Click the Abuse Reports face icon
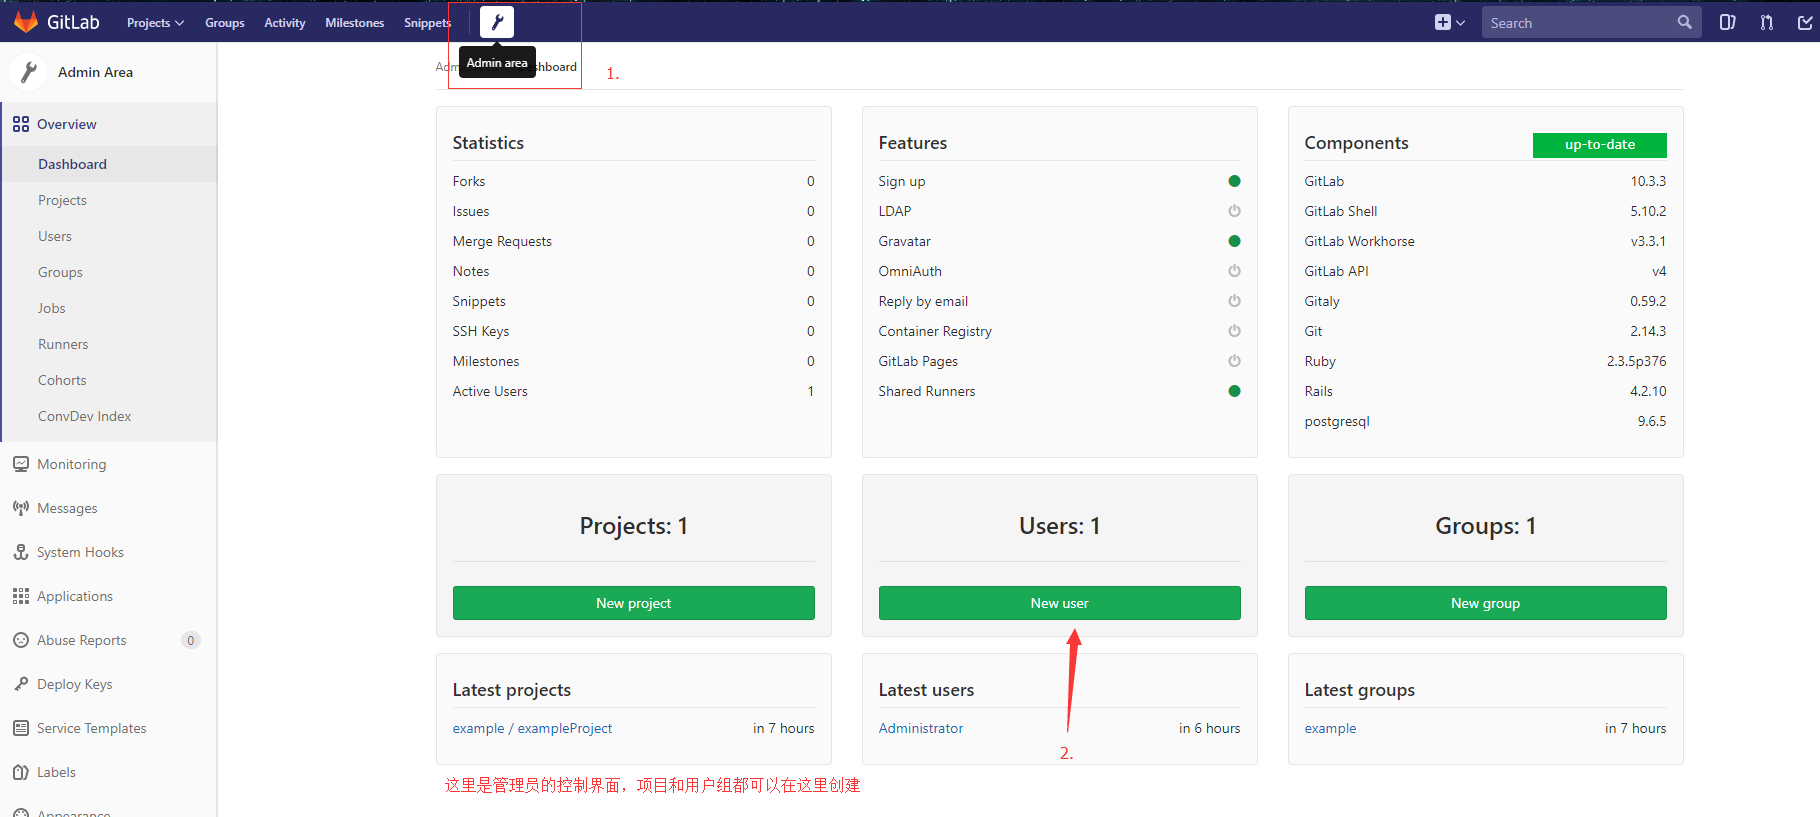 pyautogui.click(x=21, y=640)
